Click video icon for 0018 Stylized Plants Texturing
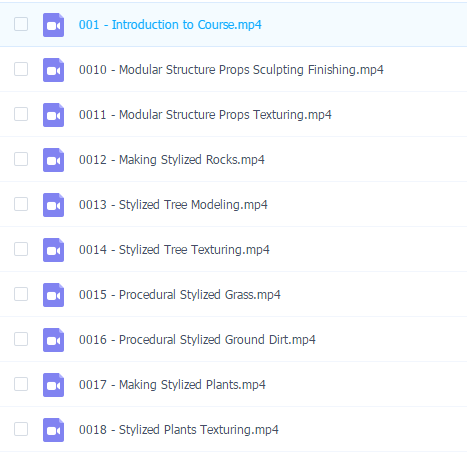The height and width of the screenshot is (455, 467). tap(53, 430)
